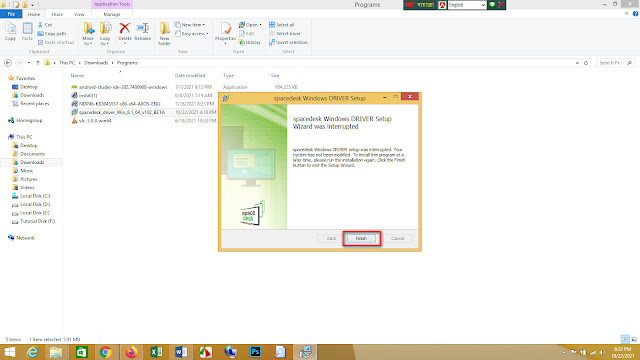Click the Cut scissors icon

point(40,25)
